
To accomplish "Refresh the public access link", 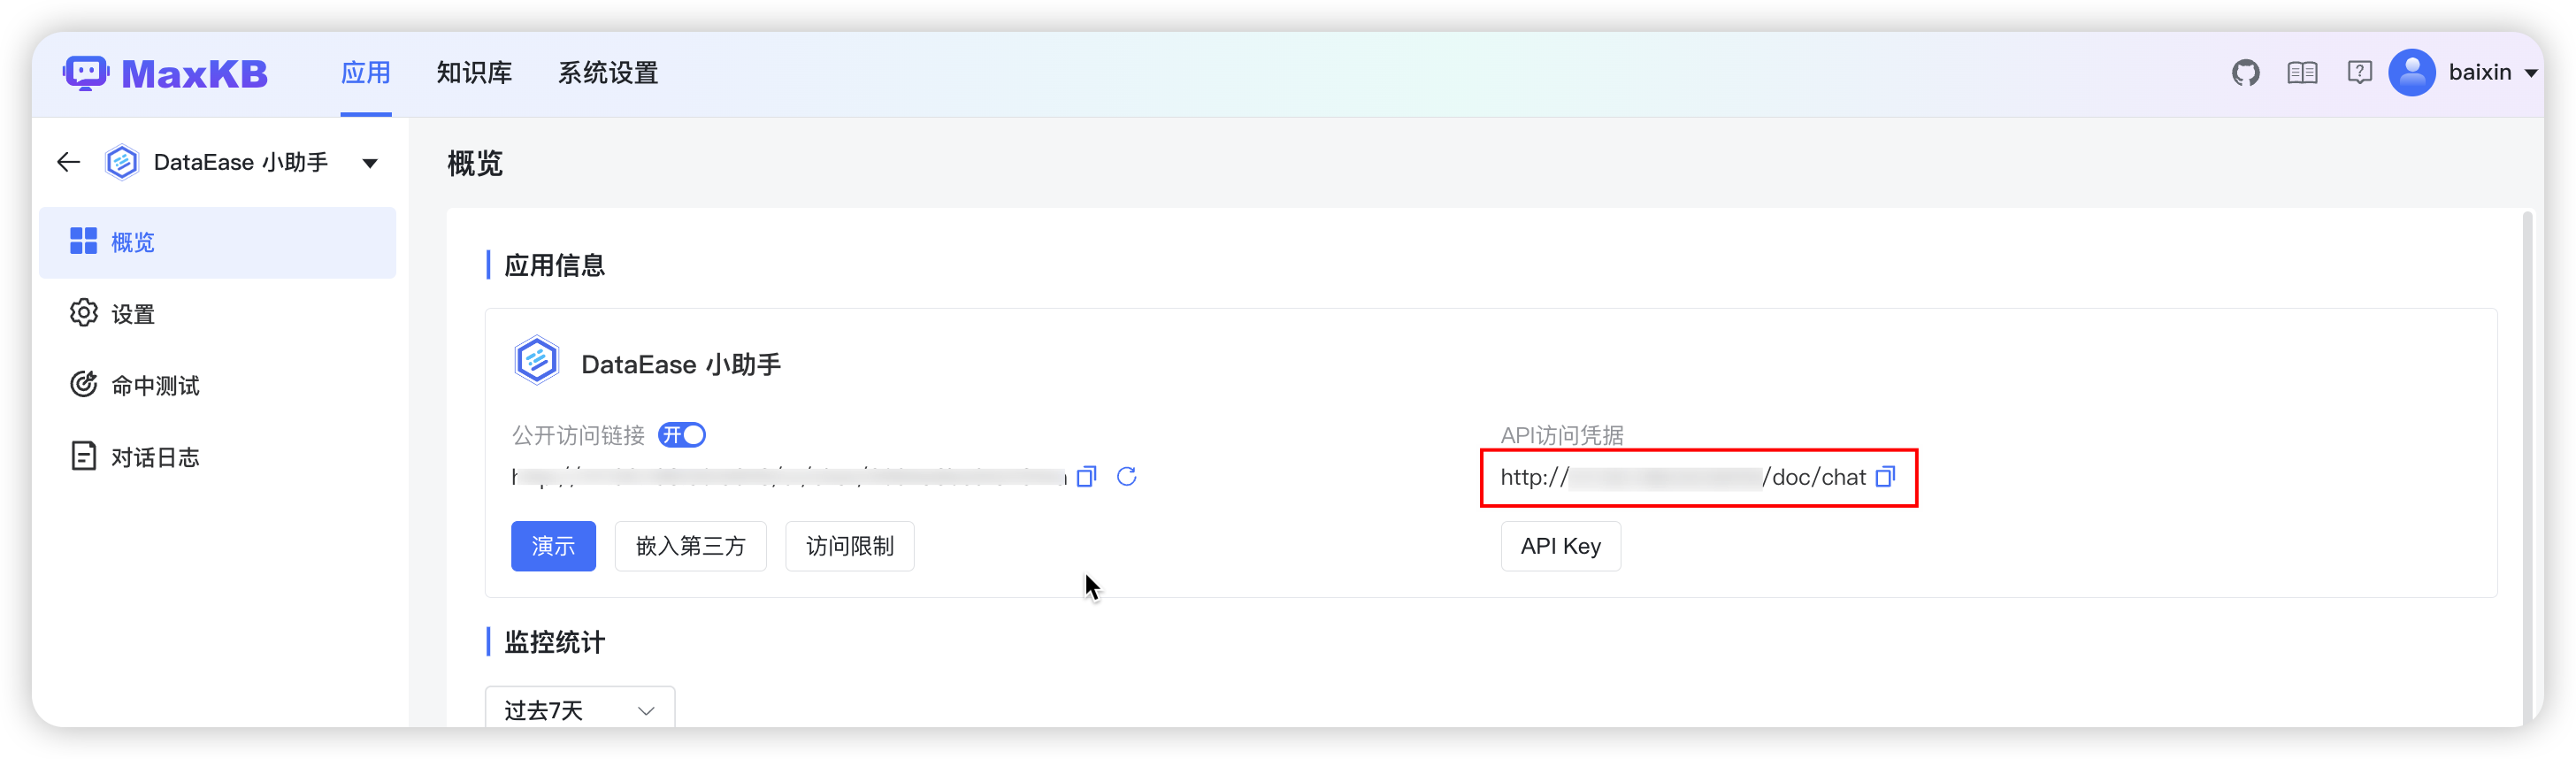I will pos(1126,477).
